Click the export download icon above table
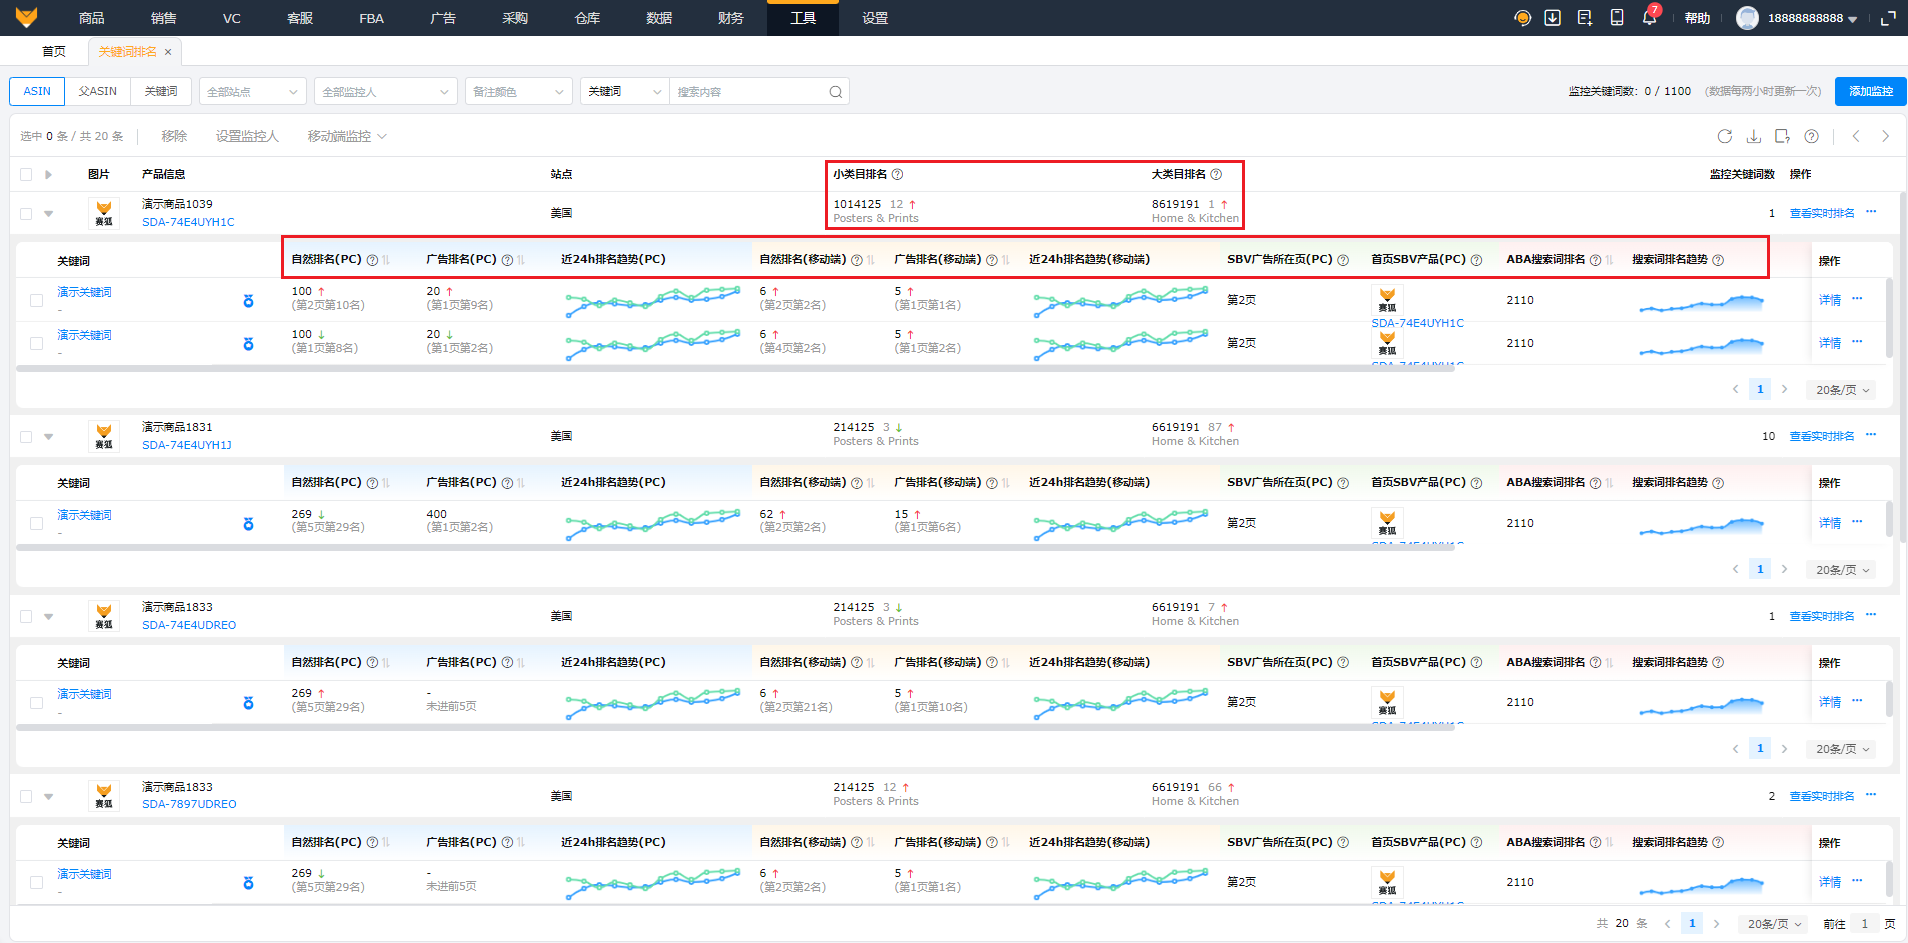Screen dimensions: 1908x943 point(1753,136)
